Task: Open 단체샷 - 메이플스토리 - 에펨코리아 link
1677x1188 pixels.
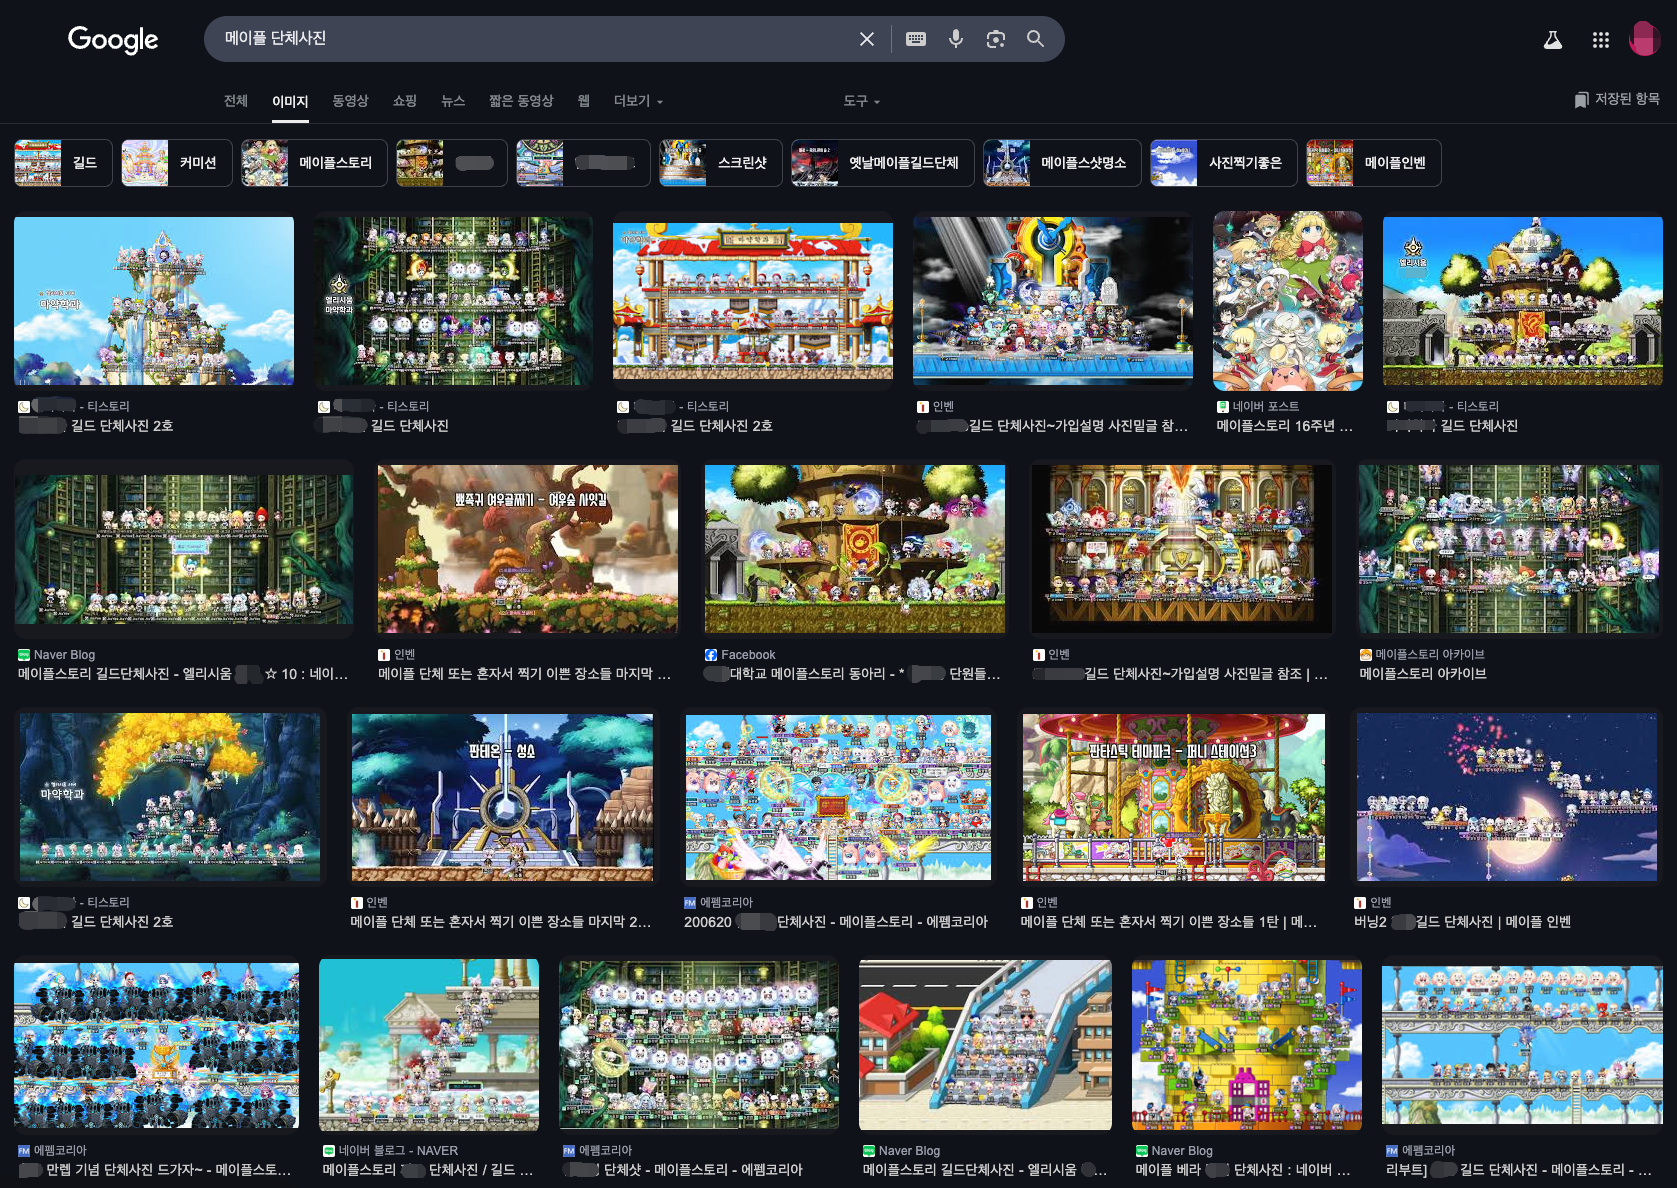Action: pos(683,1170)
